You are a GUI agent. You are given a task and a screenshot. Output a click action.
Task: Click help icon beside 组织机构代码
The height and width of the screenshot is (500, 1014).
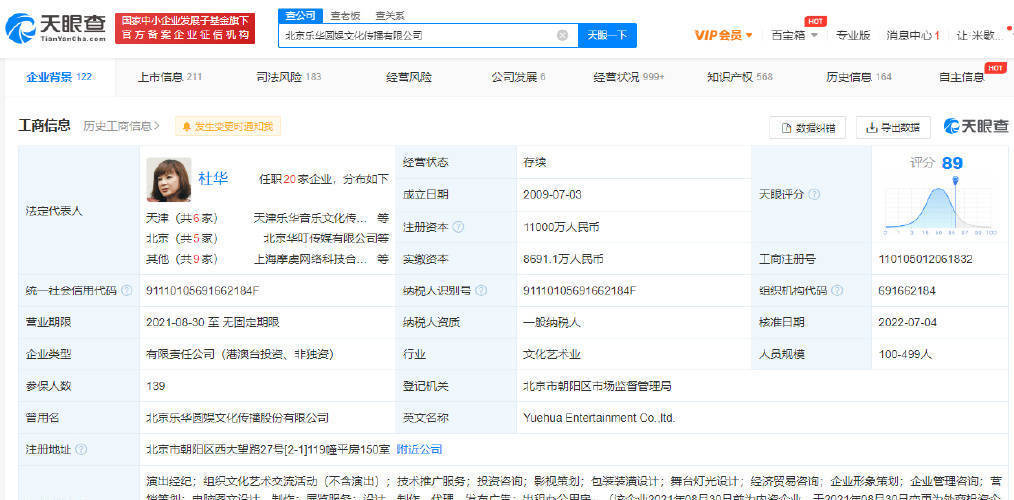(837, 290)
